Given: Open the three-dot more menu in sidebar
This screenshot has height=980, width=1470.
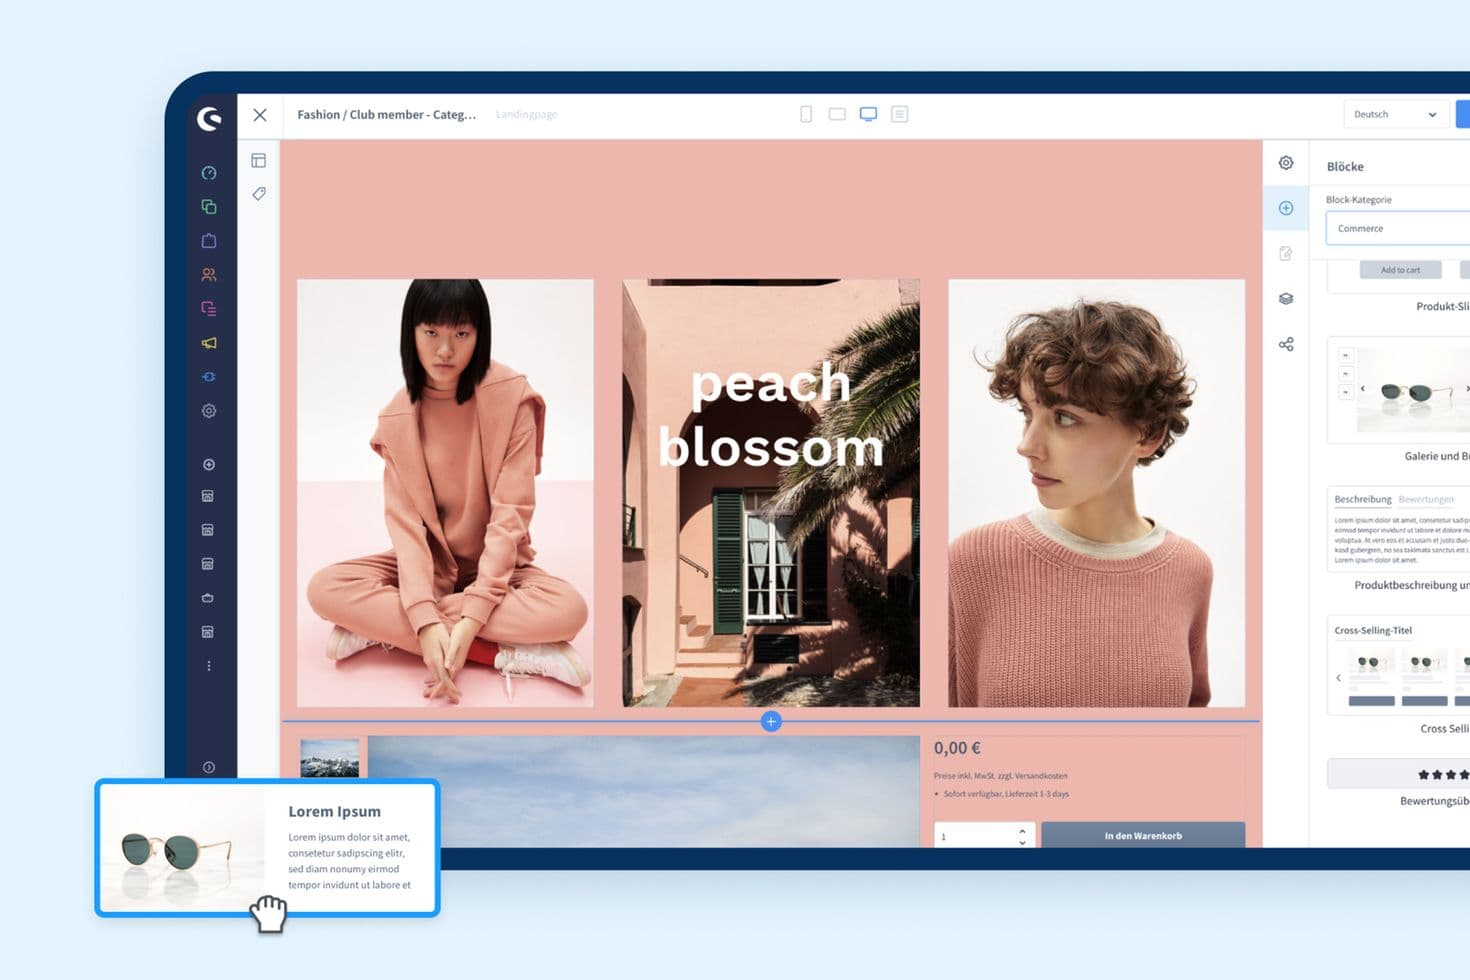Looking at the screenshot, I should [x=209, y=666].
